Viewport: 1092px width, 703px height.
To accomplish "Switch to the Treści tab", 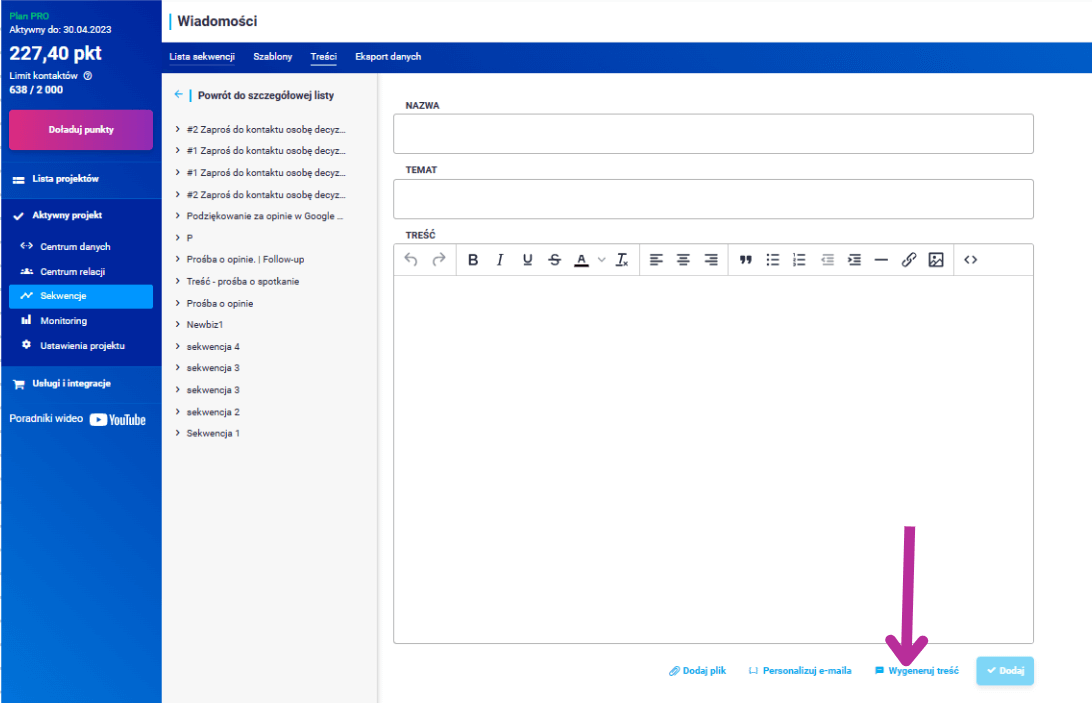I will 323,56.
